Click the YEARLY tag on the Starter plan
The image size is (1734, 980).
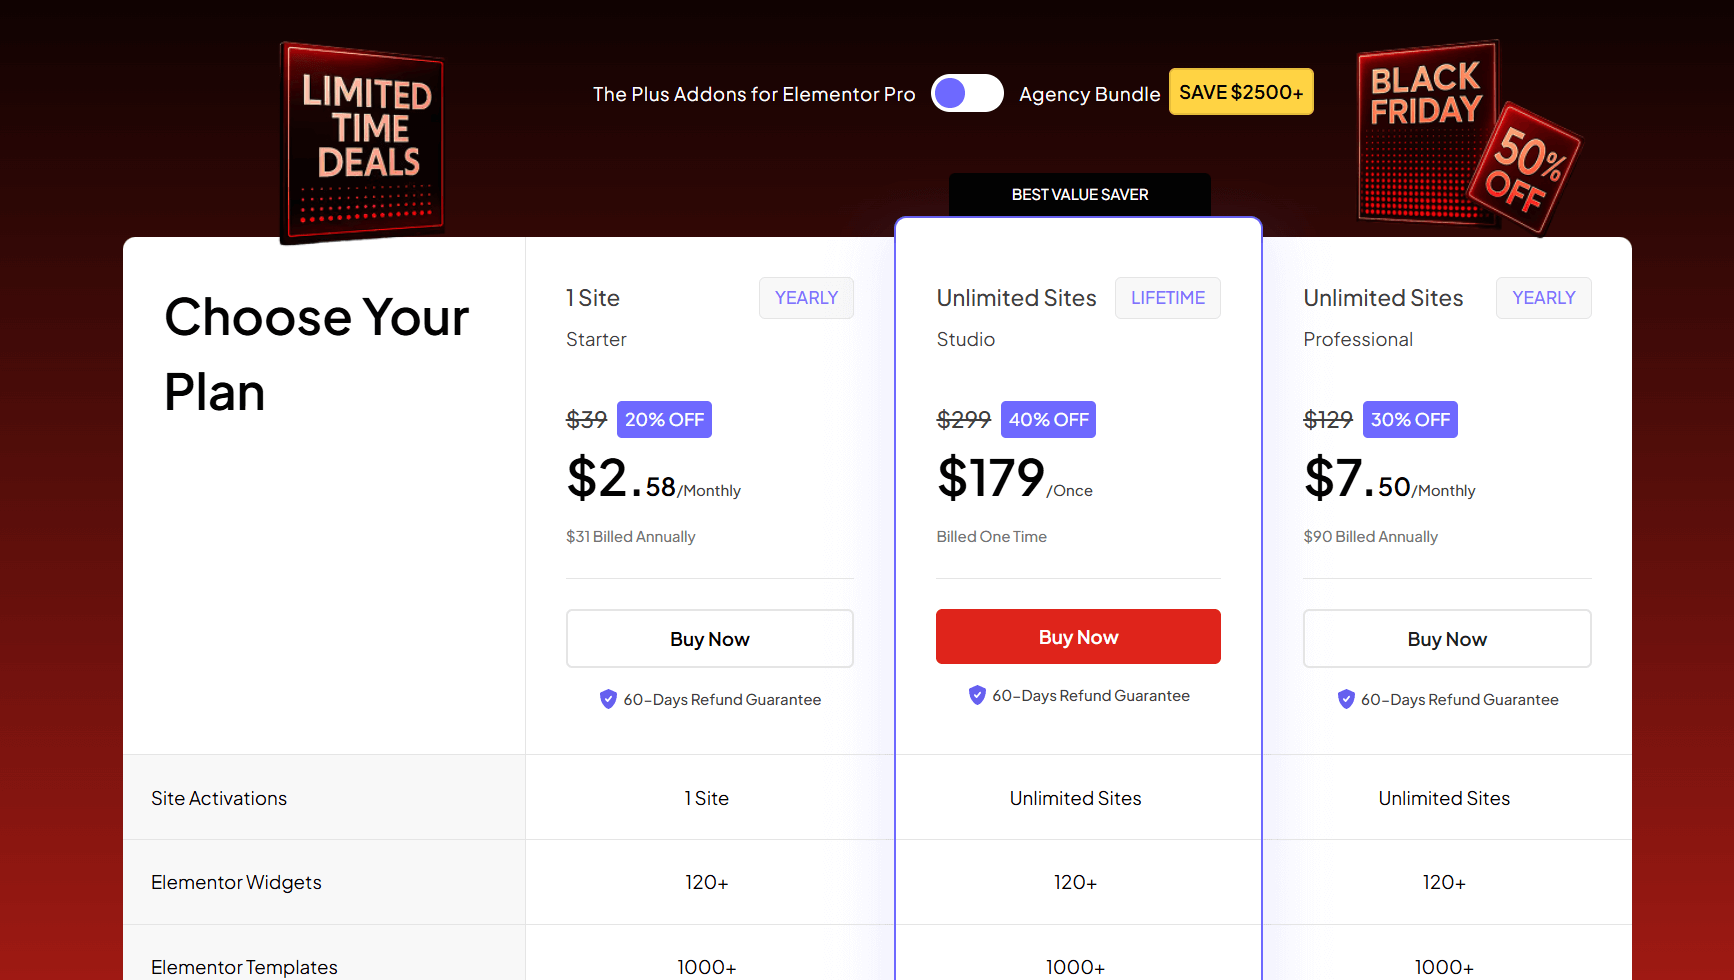[x=806, y=297]
